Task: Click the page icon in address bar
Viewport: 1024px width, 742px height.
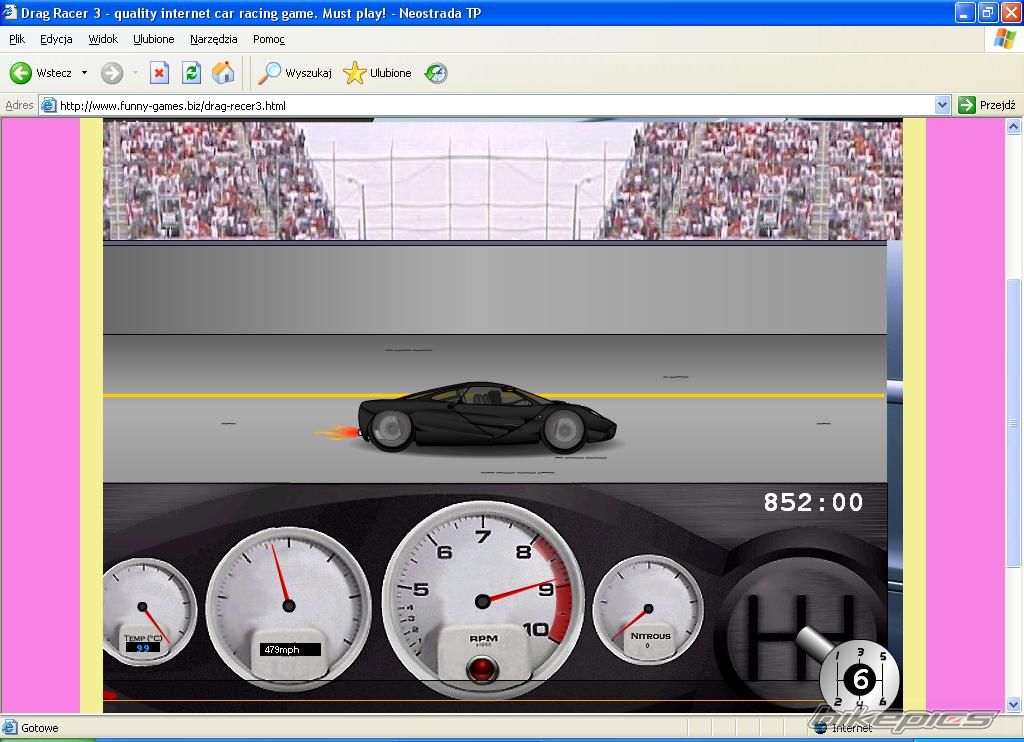Action: pos(48,105)
